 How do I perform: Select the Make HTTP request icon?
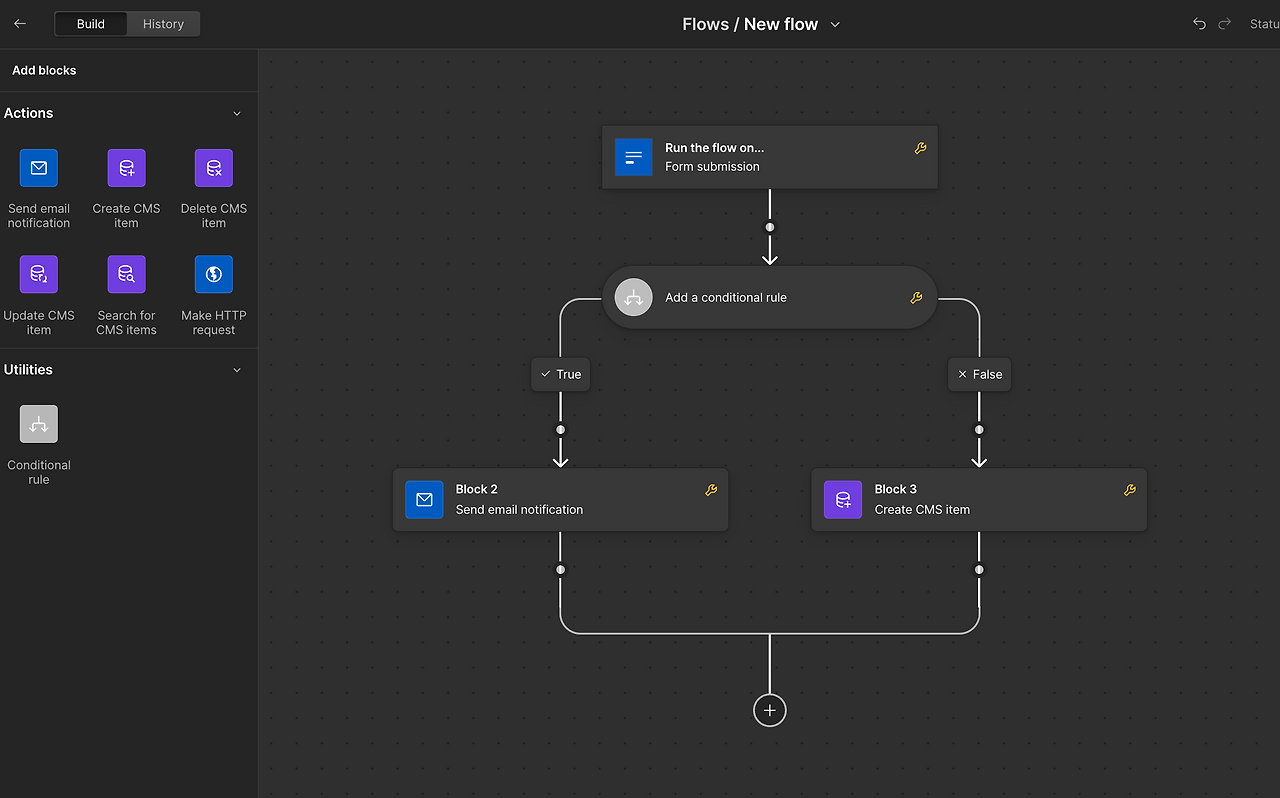214,274
